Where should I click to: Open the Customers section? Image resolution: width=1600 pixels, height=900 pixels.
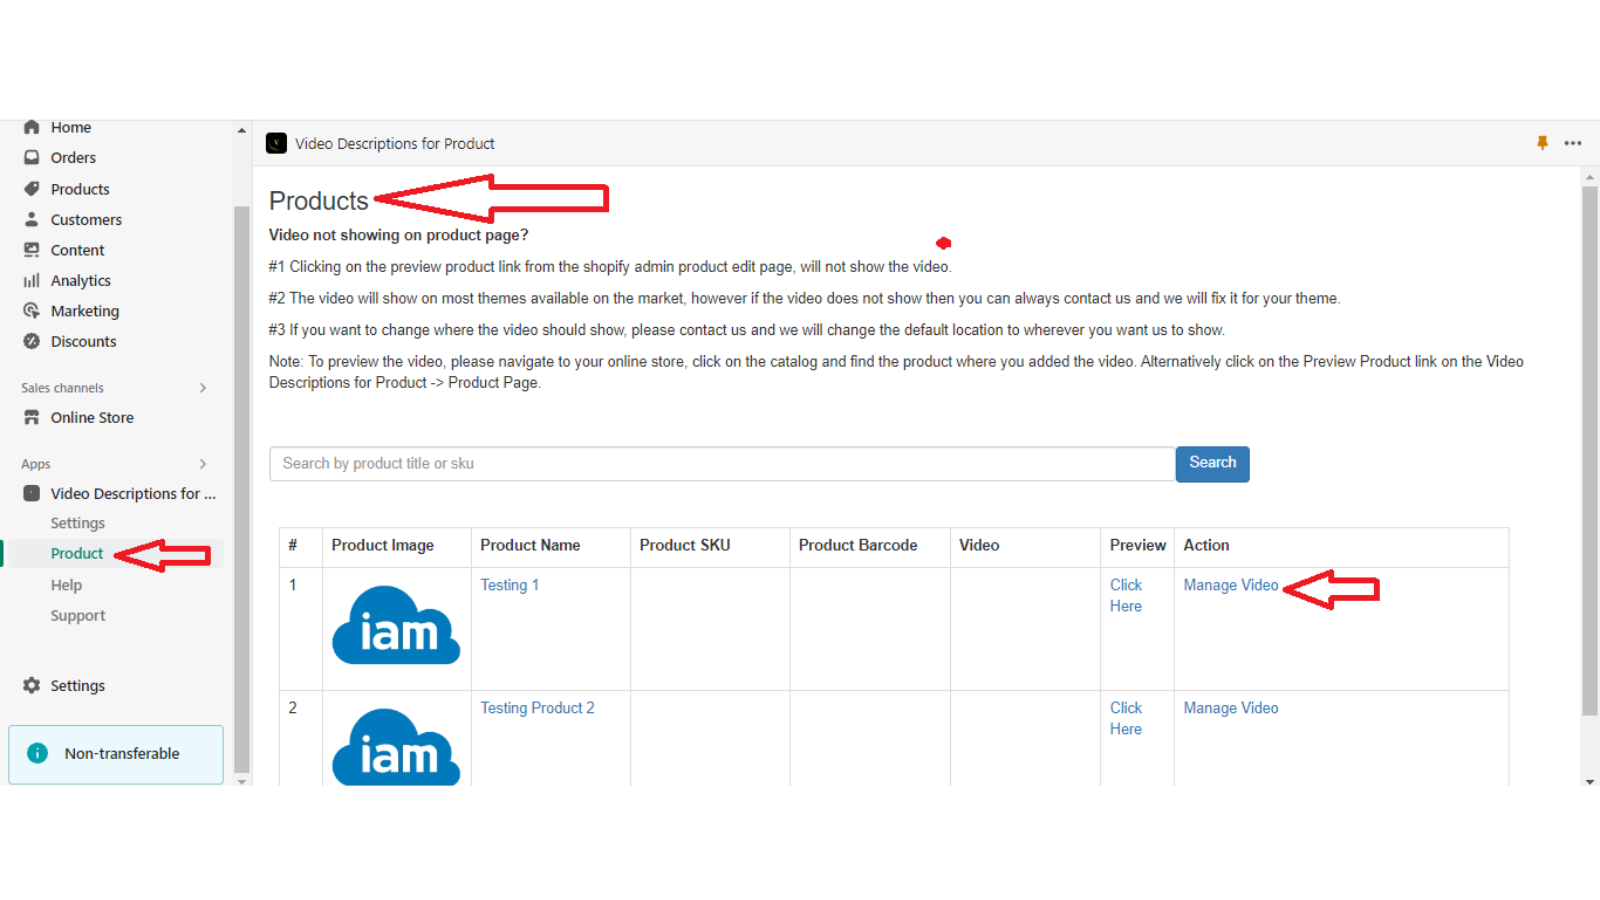[86, 220]
